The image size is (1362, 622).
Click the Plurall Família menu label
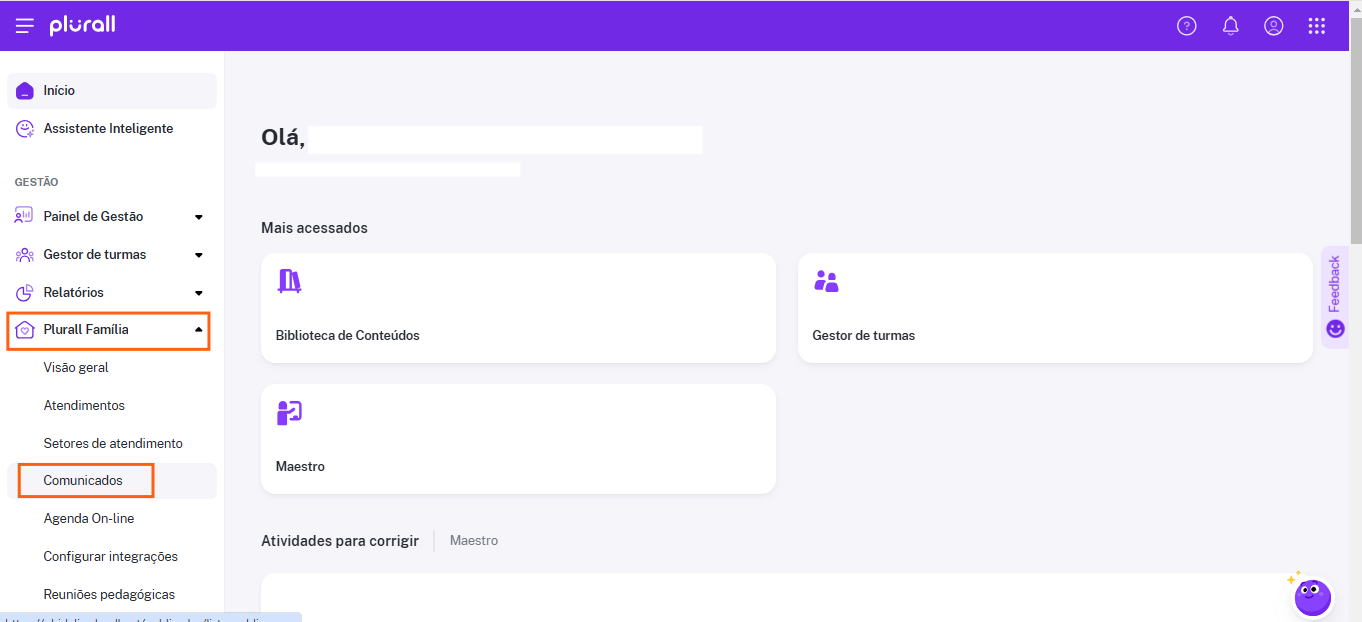86,329
